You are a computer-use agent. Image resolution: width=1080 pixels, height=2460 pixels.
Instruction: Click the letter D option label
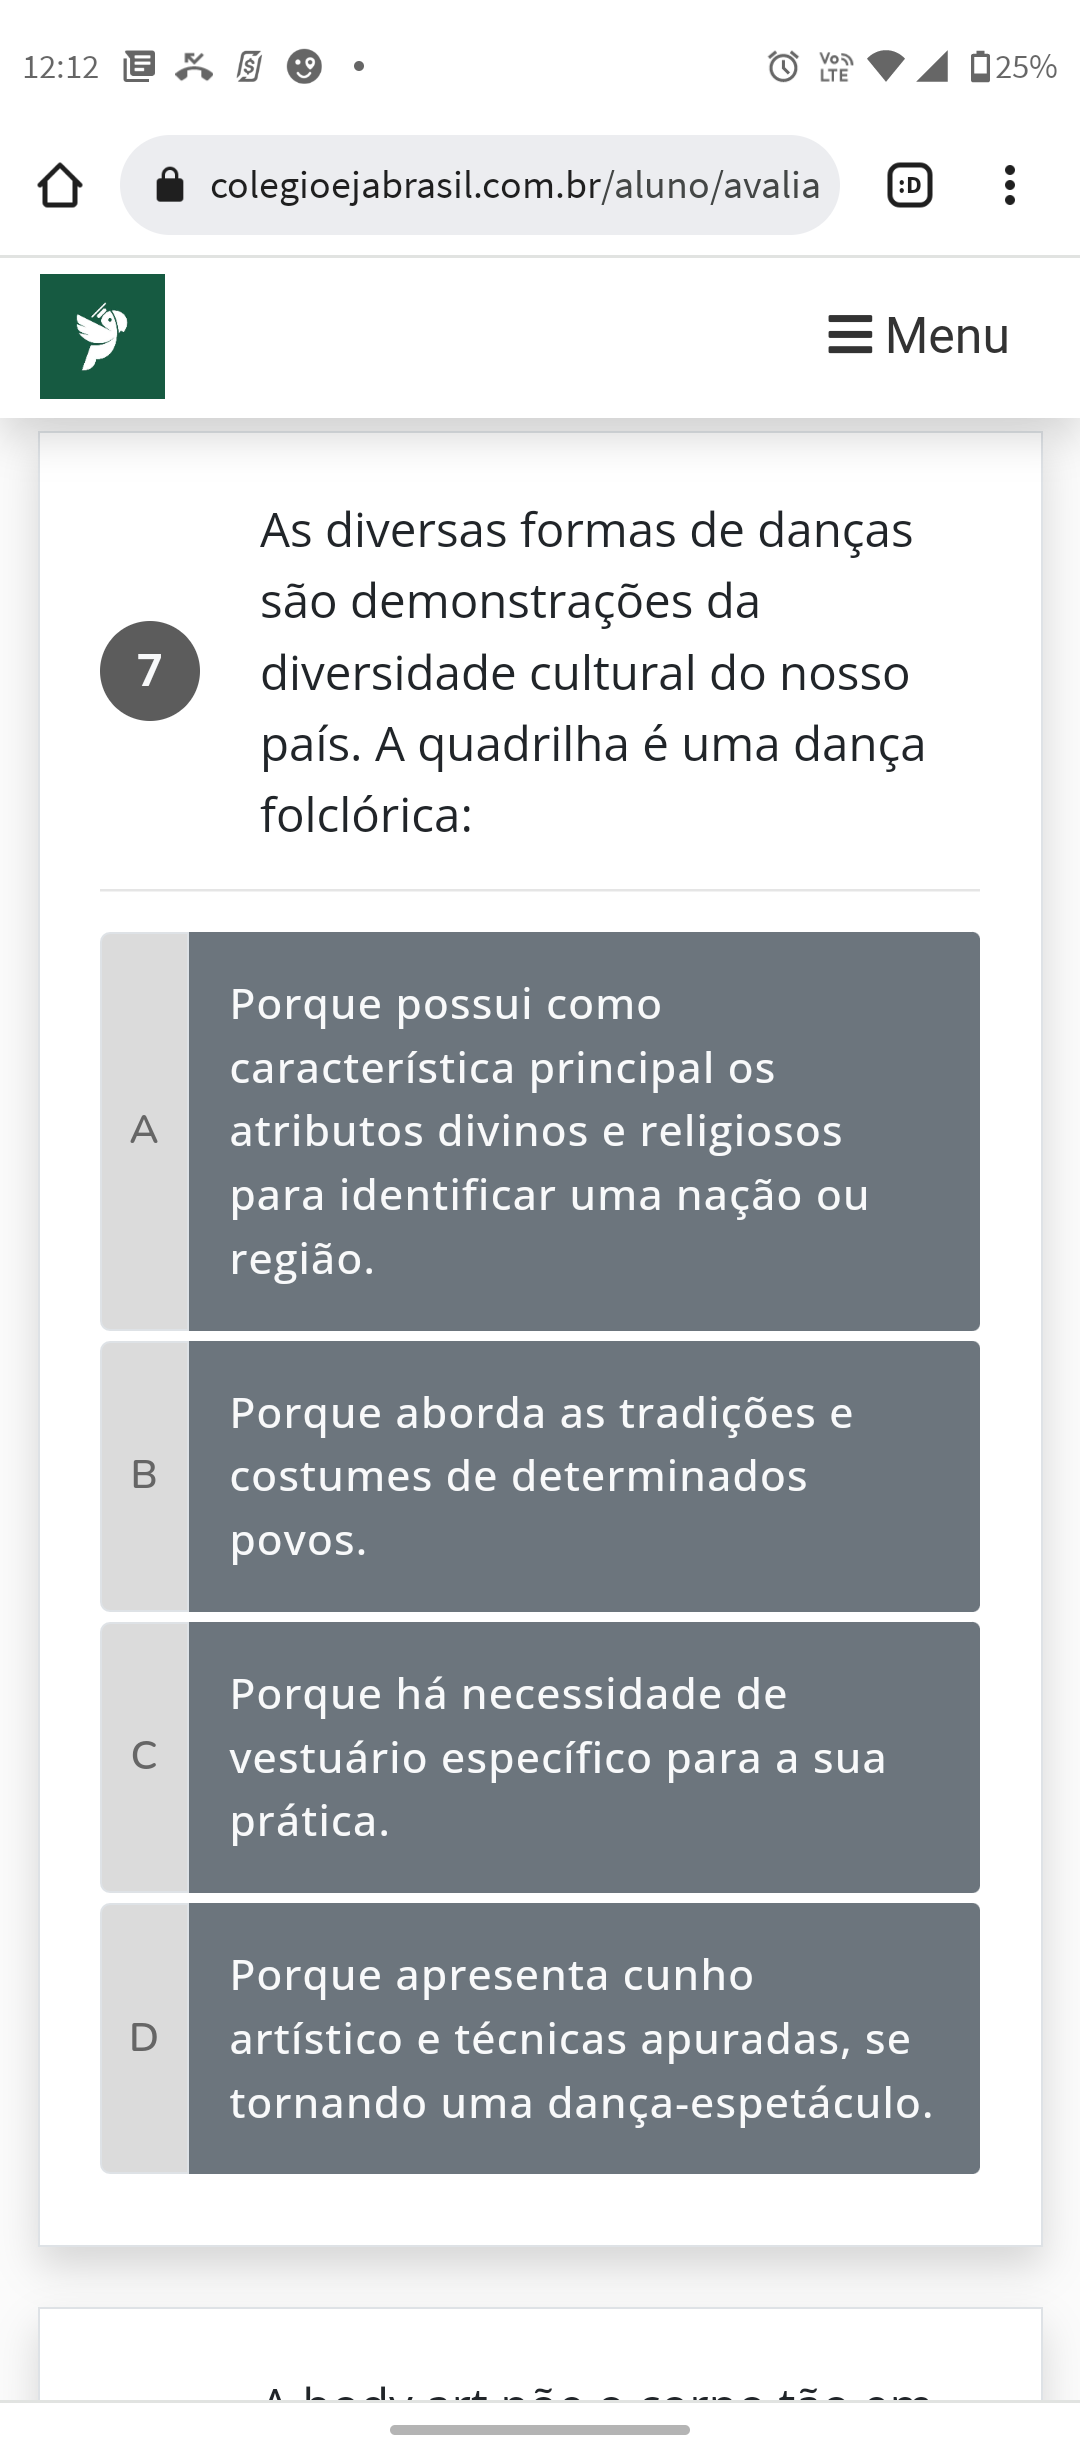144,2038
